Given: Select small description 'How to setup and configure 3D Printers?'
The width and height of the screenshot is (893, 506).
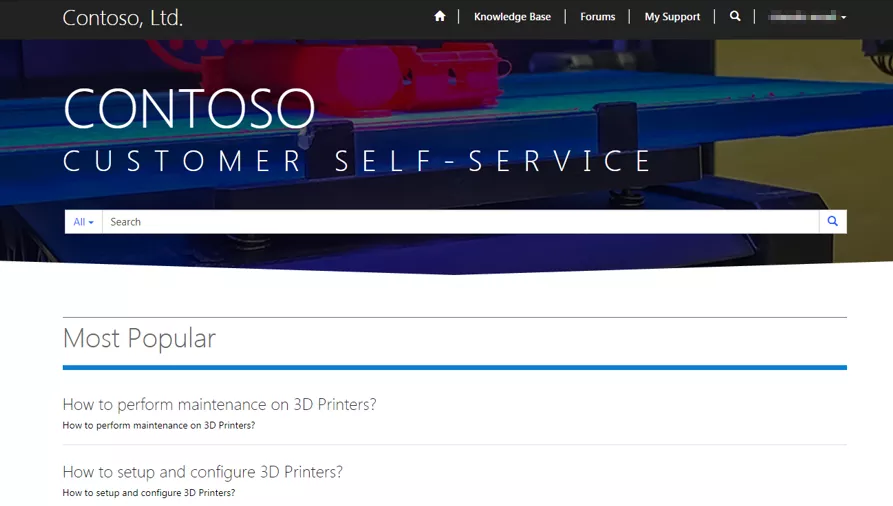Looking at the screenshot, I should [x=149, y=492].
